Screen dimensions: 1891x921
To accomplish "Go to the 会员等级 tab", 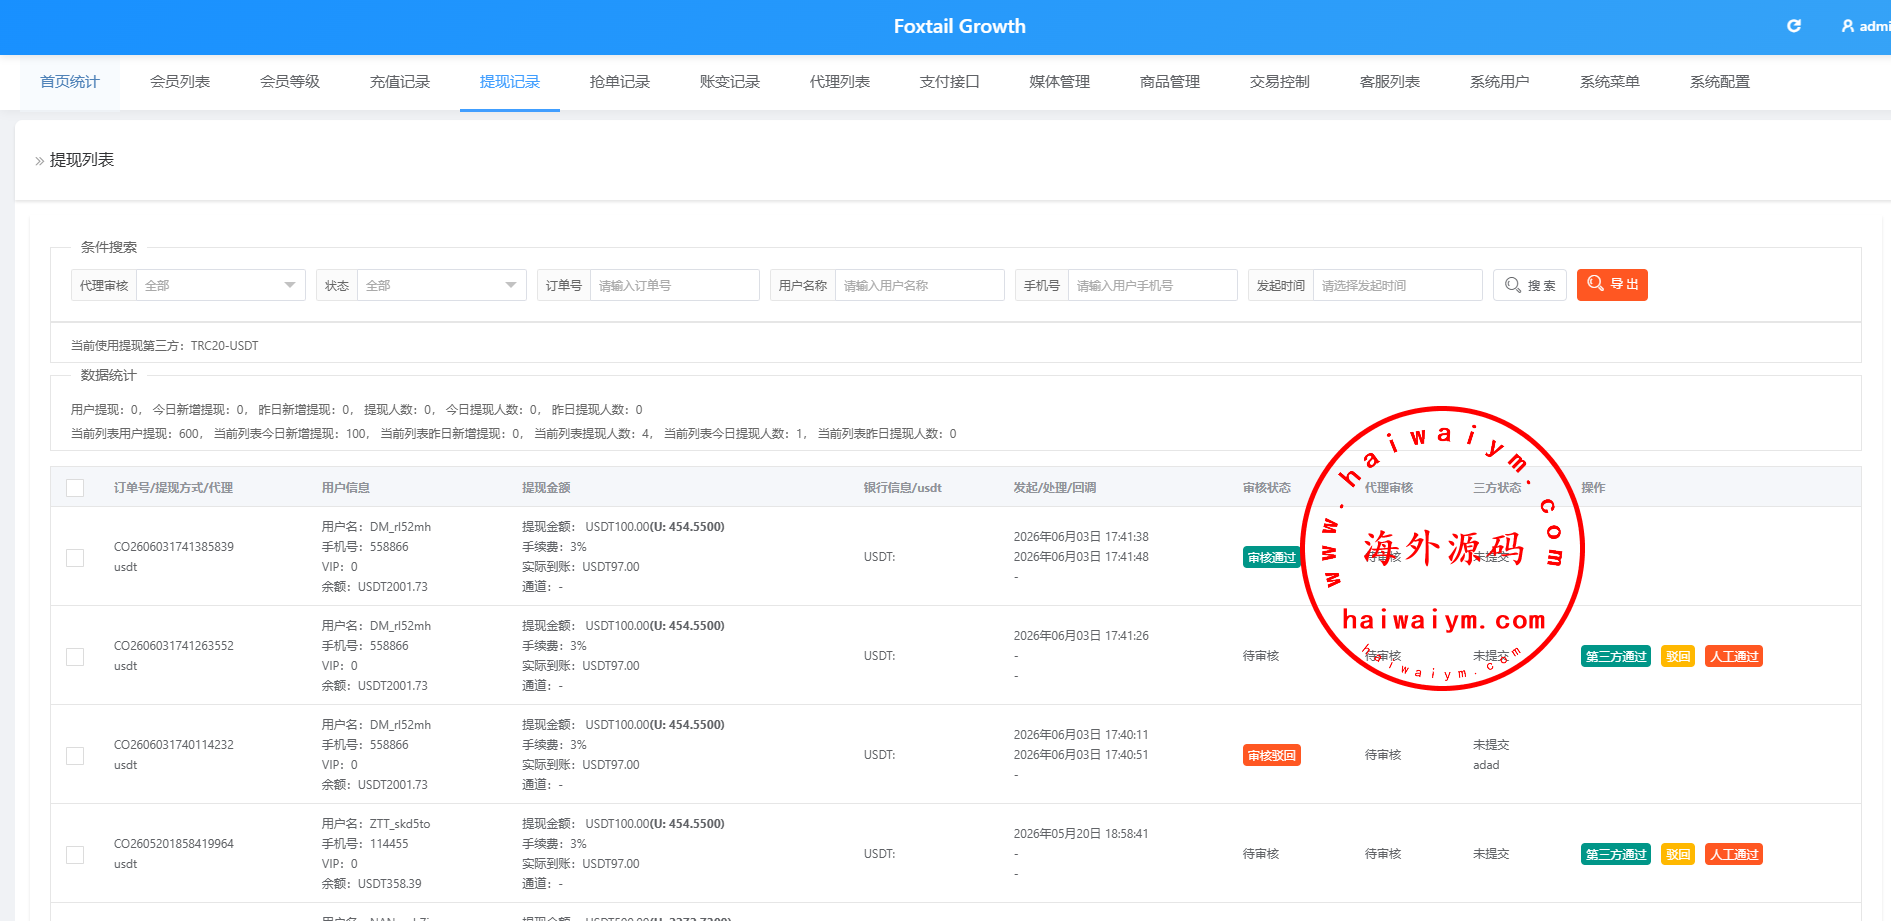I will tap(290, 82).
